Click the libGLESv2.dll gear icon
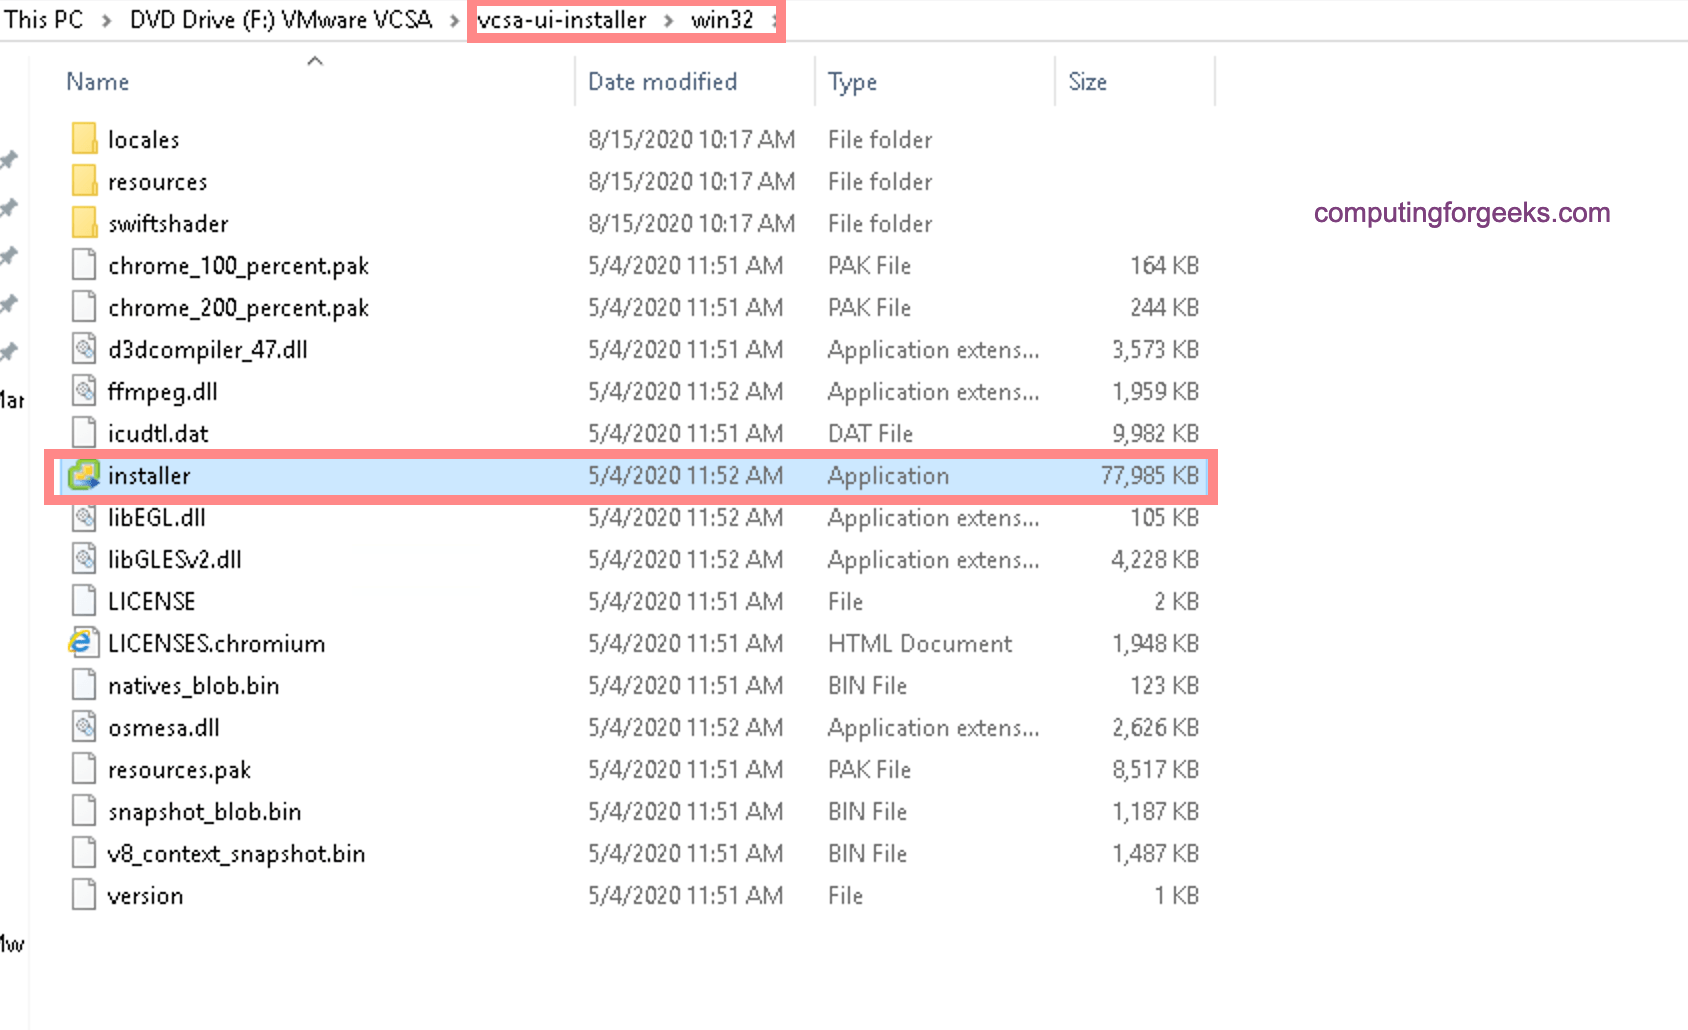 pyautogui.click(x=84, y=559)
